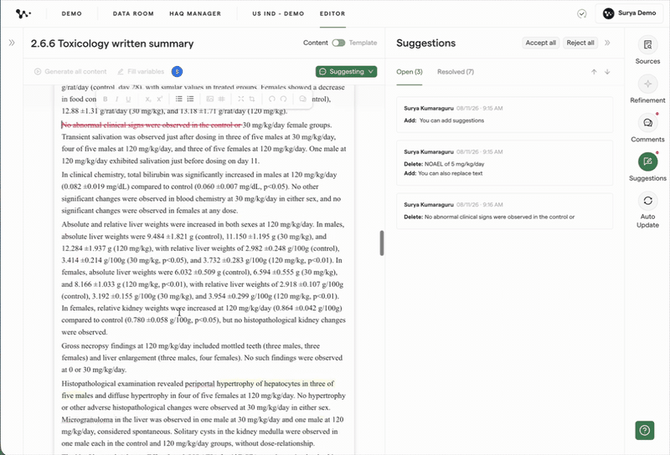Insert an image via toolbar icon
The height and width of the screenshot is (455, 670).
pyautogui.click(x=210, y=99)
